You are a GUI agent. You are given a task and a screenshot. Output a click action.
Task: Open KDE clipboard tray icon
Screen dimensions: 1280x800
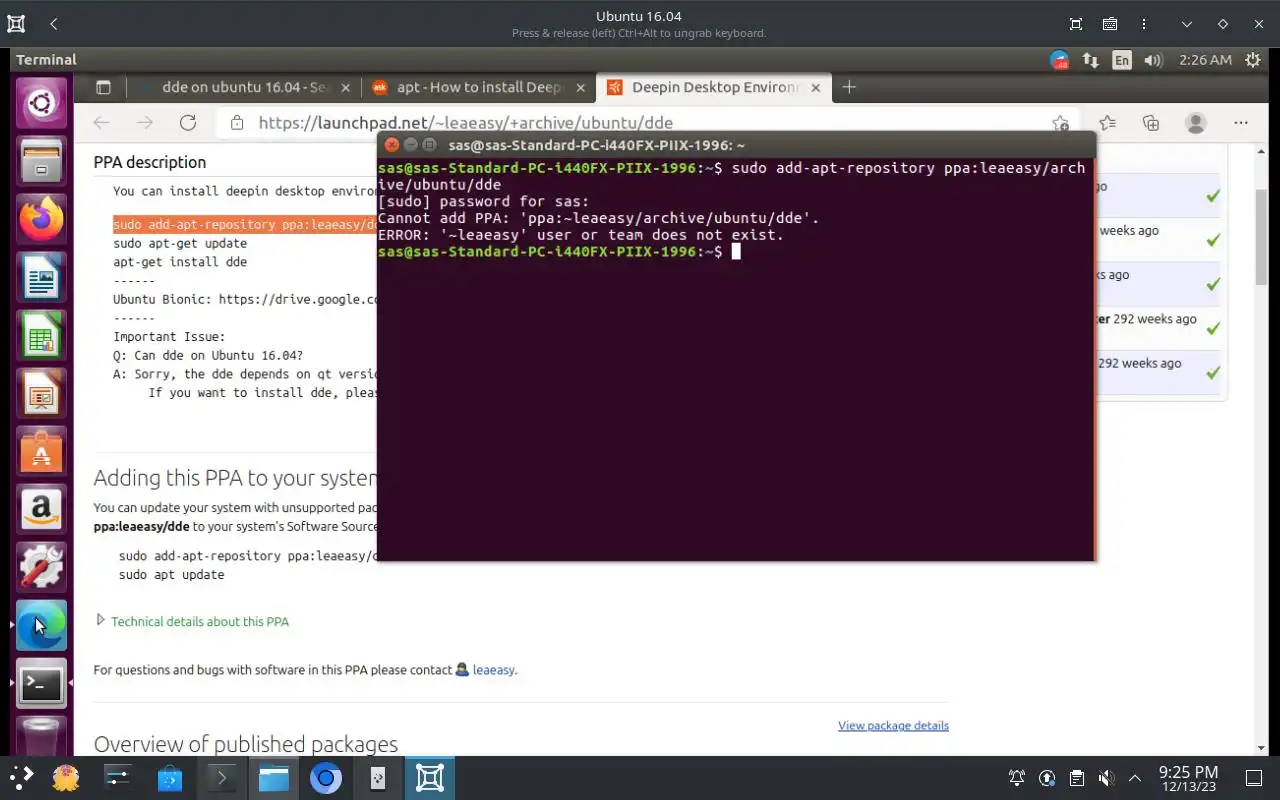(x=1076, y=778)
